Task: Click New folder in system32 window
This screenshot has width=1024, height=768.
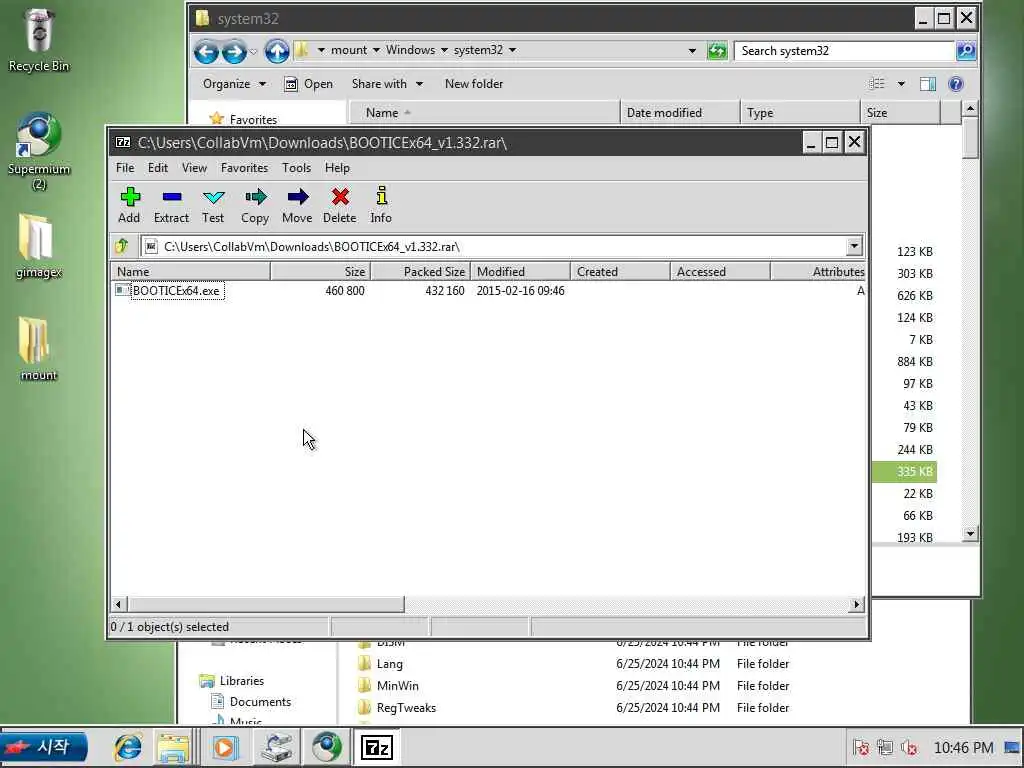Action: [473, 84]
